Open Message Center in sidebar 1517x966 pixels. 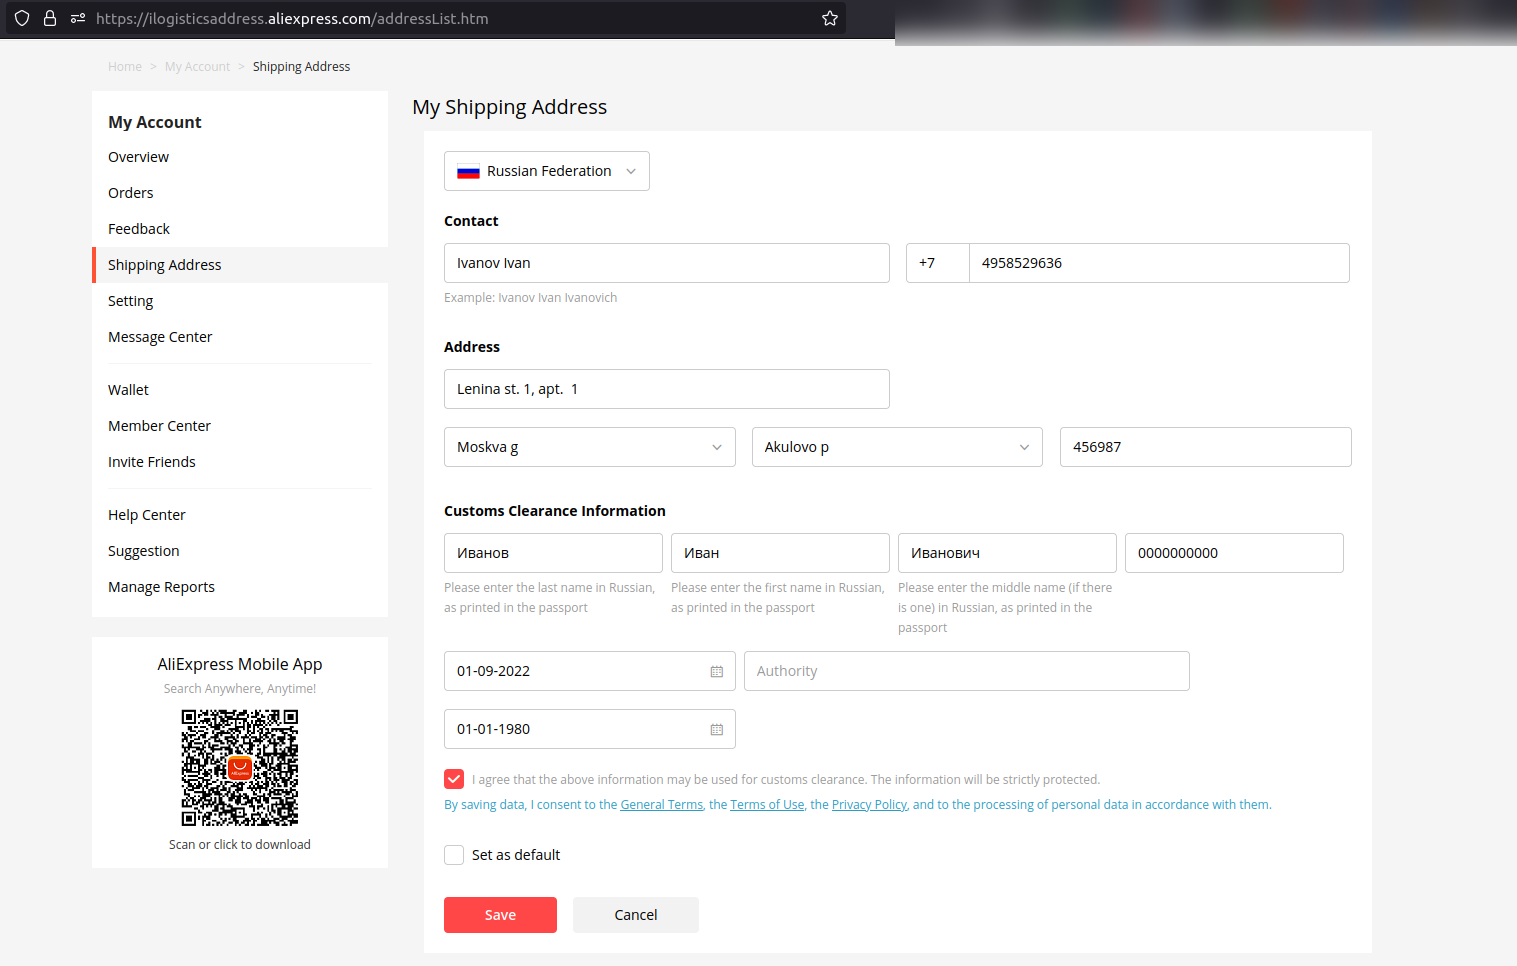pos(160,337)
